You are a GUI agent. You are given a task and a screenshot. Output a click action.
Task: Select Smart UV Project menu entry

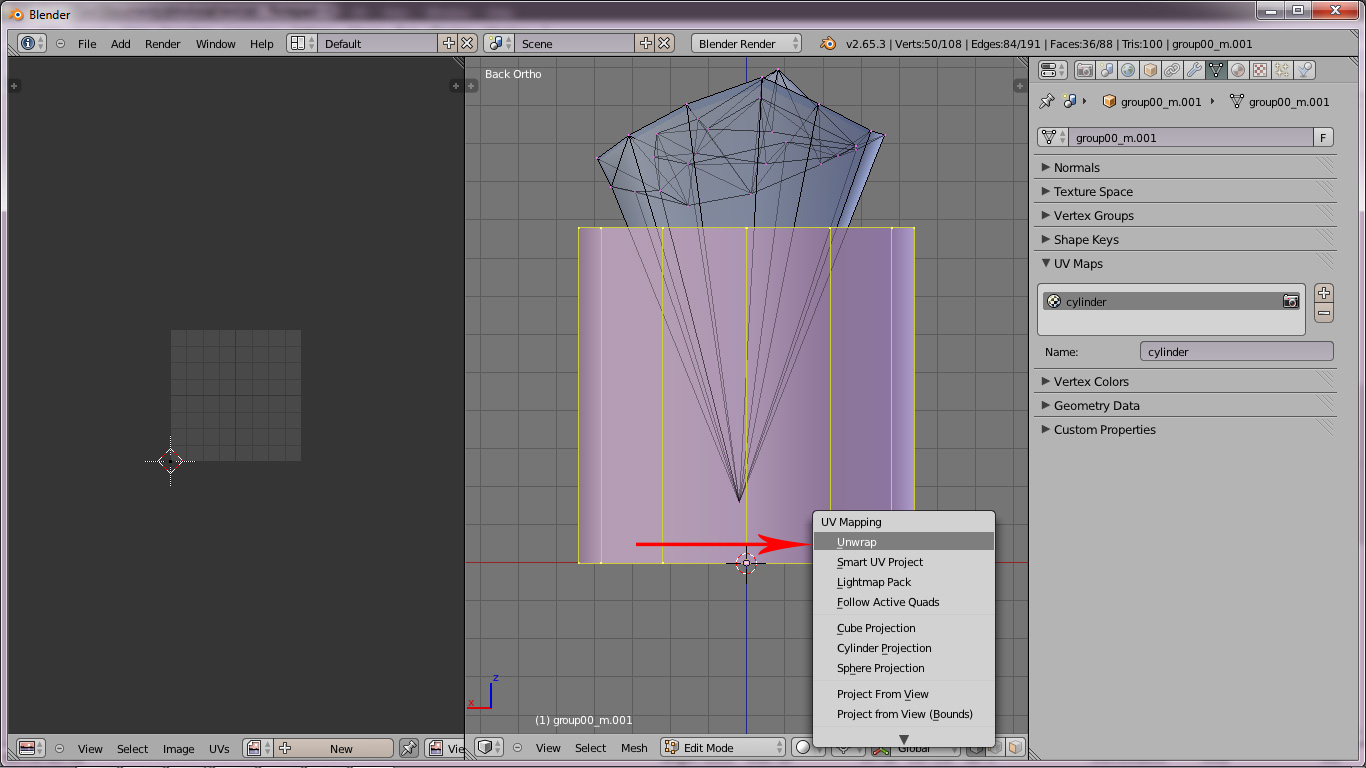880,562
